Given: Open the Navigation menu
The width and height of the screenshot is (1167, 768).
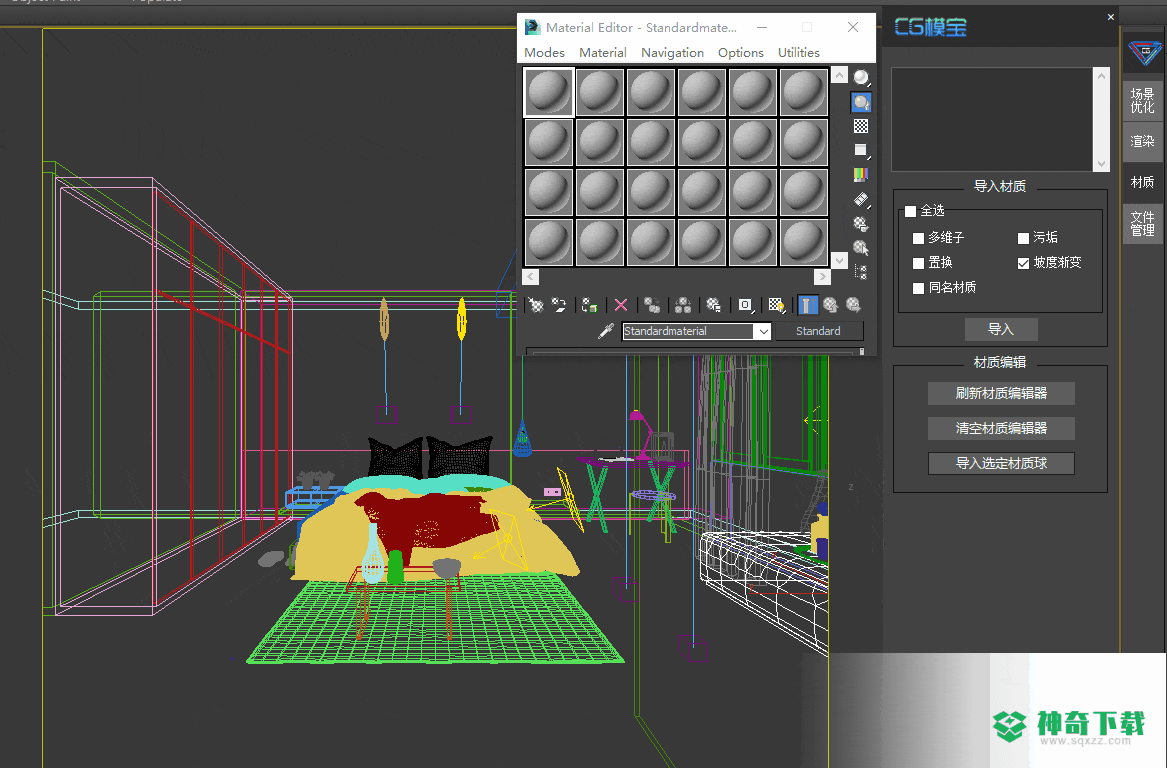Looking at the screenshot, I should 672,53.
